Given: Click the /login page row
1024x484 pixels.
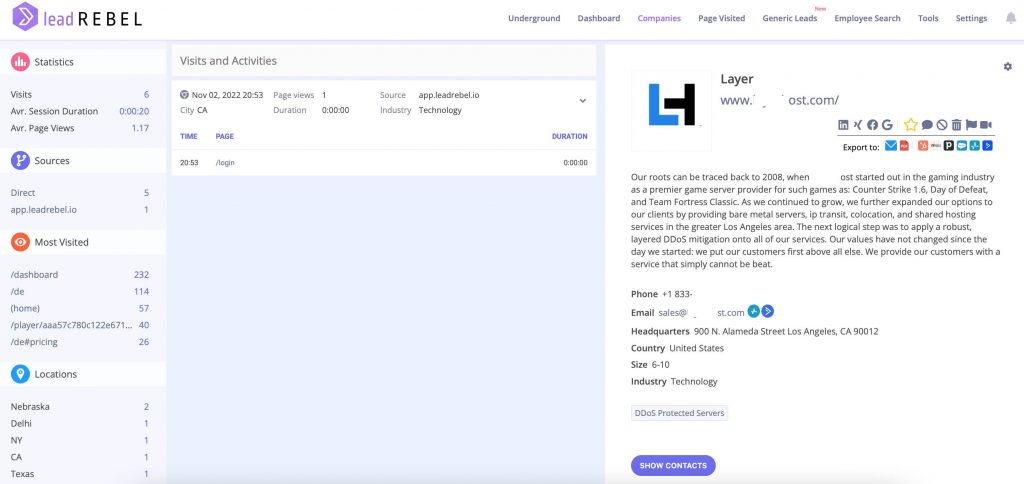Looking at the screenshot, I should pos(384,163).
